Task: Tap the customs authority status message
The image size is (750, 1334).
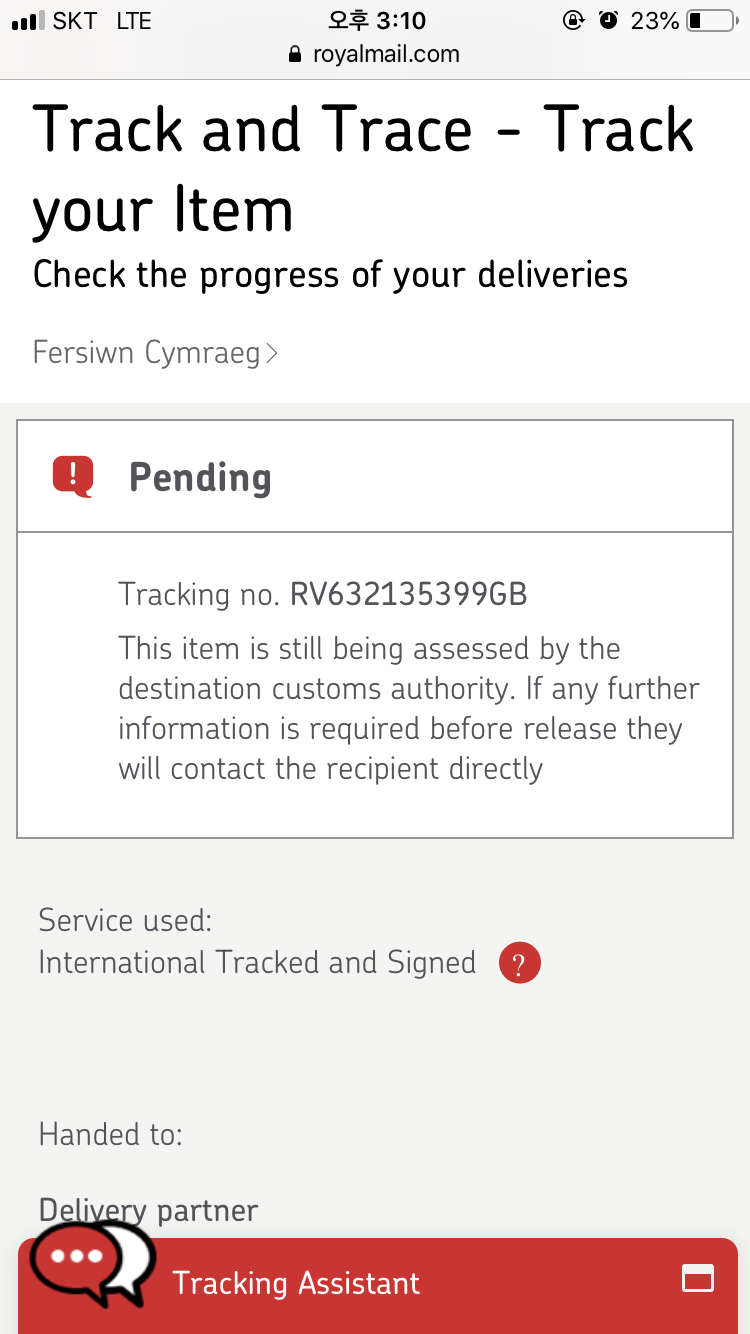Action: tap(409, 709)
